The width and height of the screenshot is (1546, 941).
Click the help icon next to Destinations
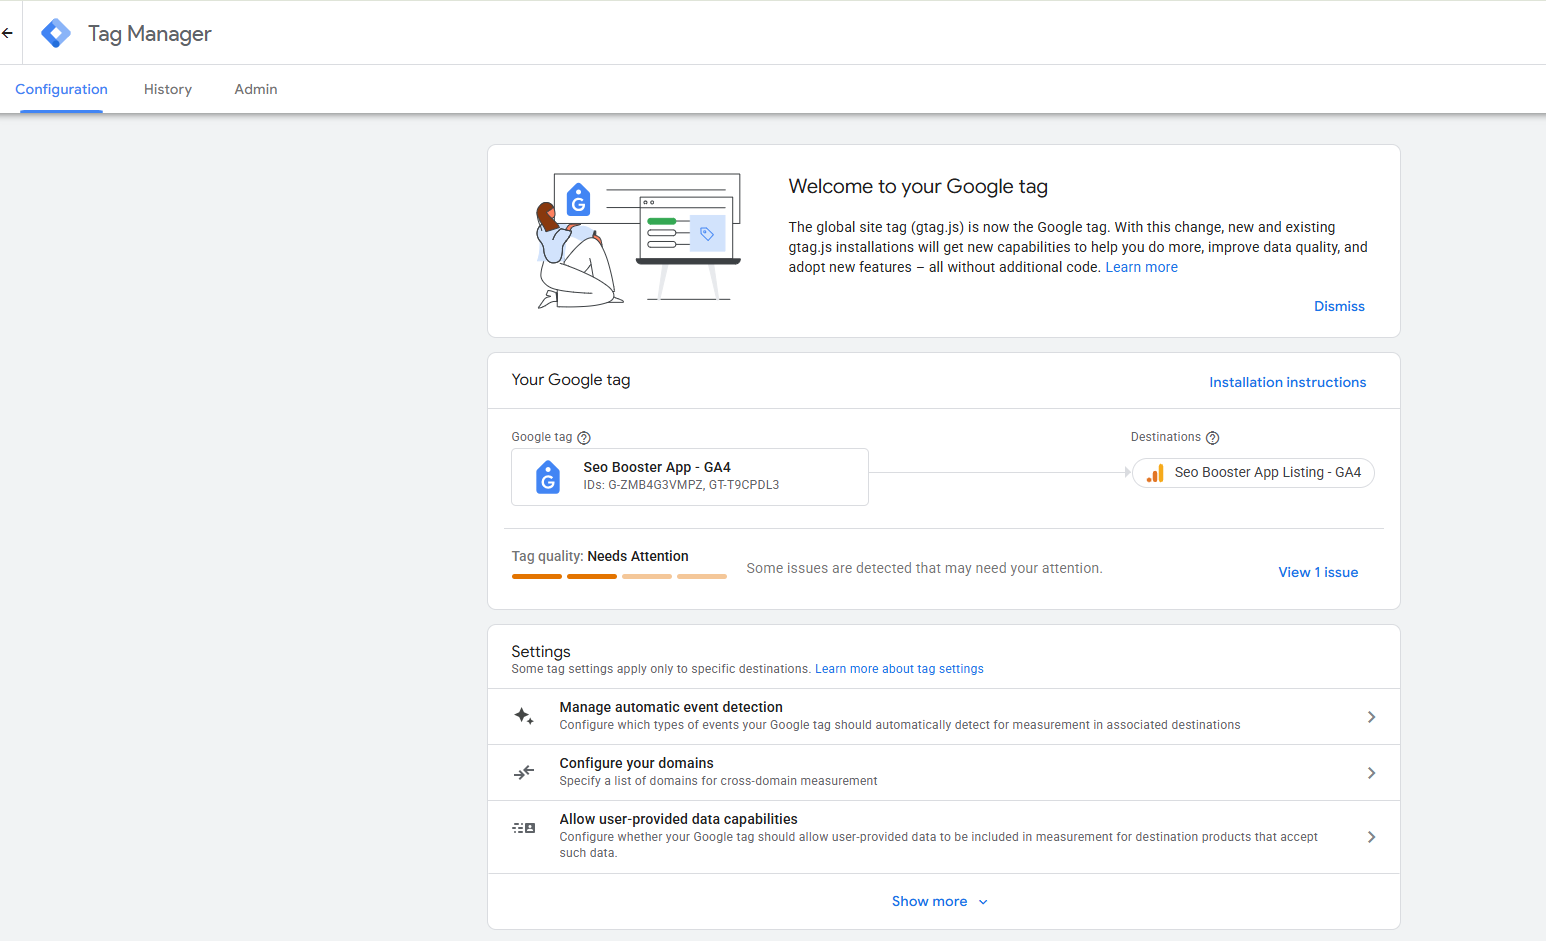[x=1212, y=438]
